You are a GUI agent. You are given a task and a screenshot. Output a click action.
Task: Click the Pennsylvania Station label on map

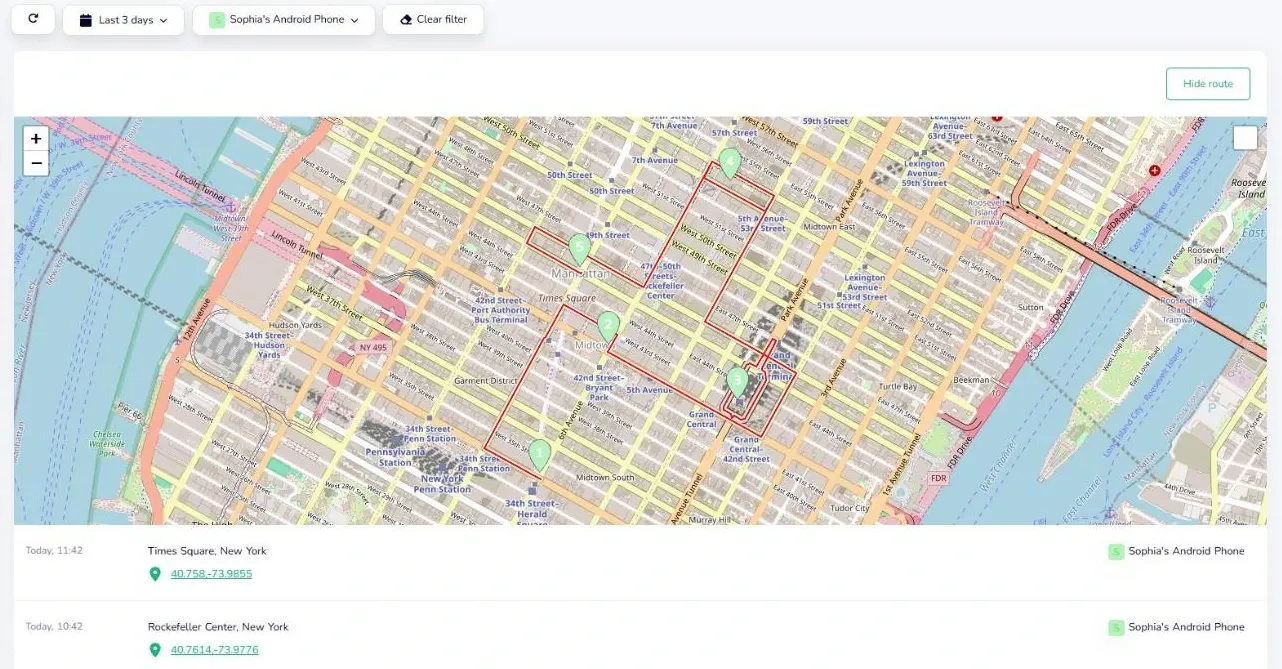click(x=395, y=457)
